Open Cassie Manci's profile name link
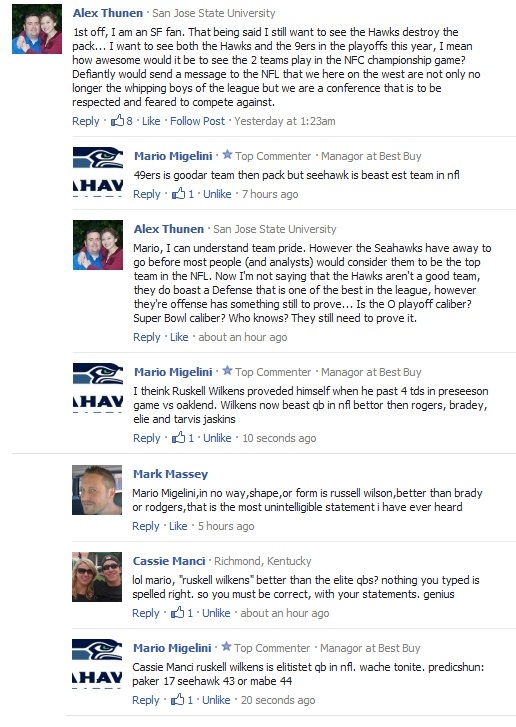 (x=169, y=561)
